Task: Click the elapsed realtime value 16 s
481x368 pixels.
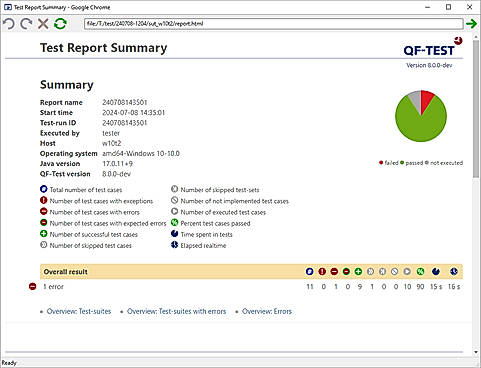Action: click(x=454, y=286)
